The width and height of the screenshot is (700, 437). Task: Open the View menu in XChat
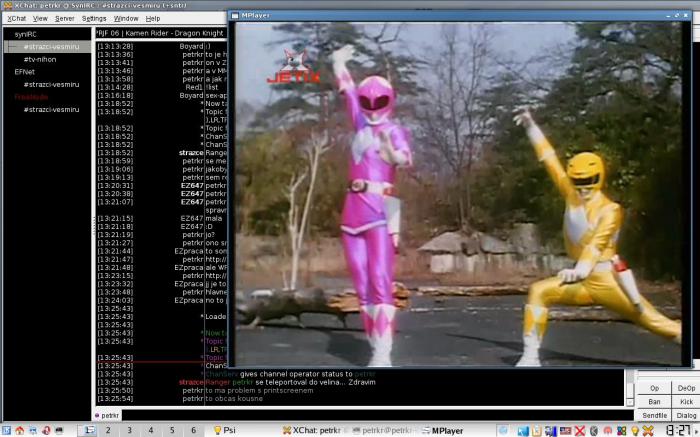[x=40, y=19]
